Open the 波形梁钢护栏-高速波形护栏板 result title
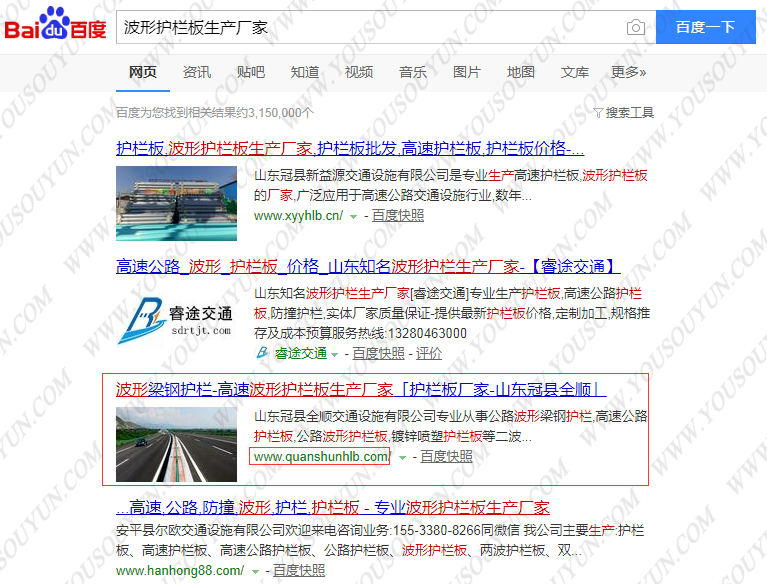 click(x=361, y=389)
